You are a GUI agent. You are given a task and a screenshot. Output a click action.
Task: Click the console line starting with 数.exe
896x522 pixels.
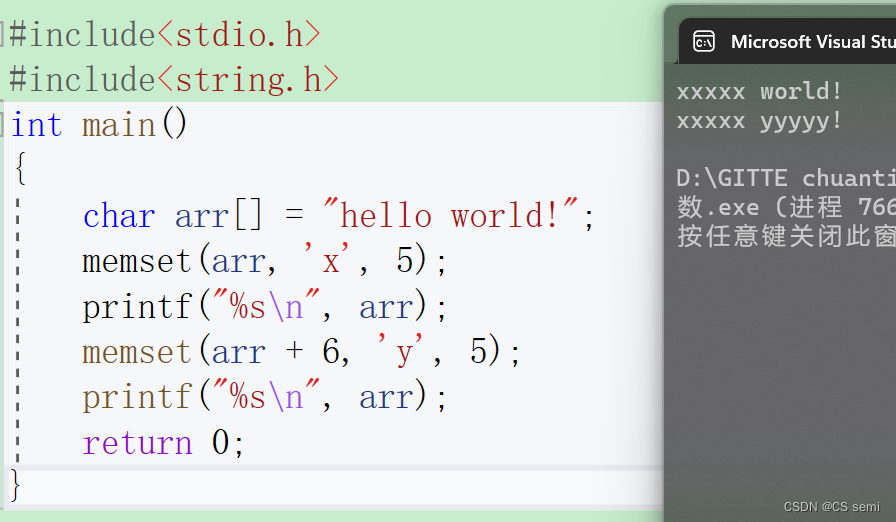click(786, 207)
